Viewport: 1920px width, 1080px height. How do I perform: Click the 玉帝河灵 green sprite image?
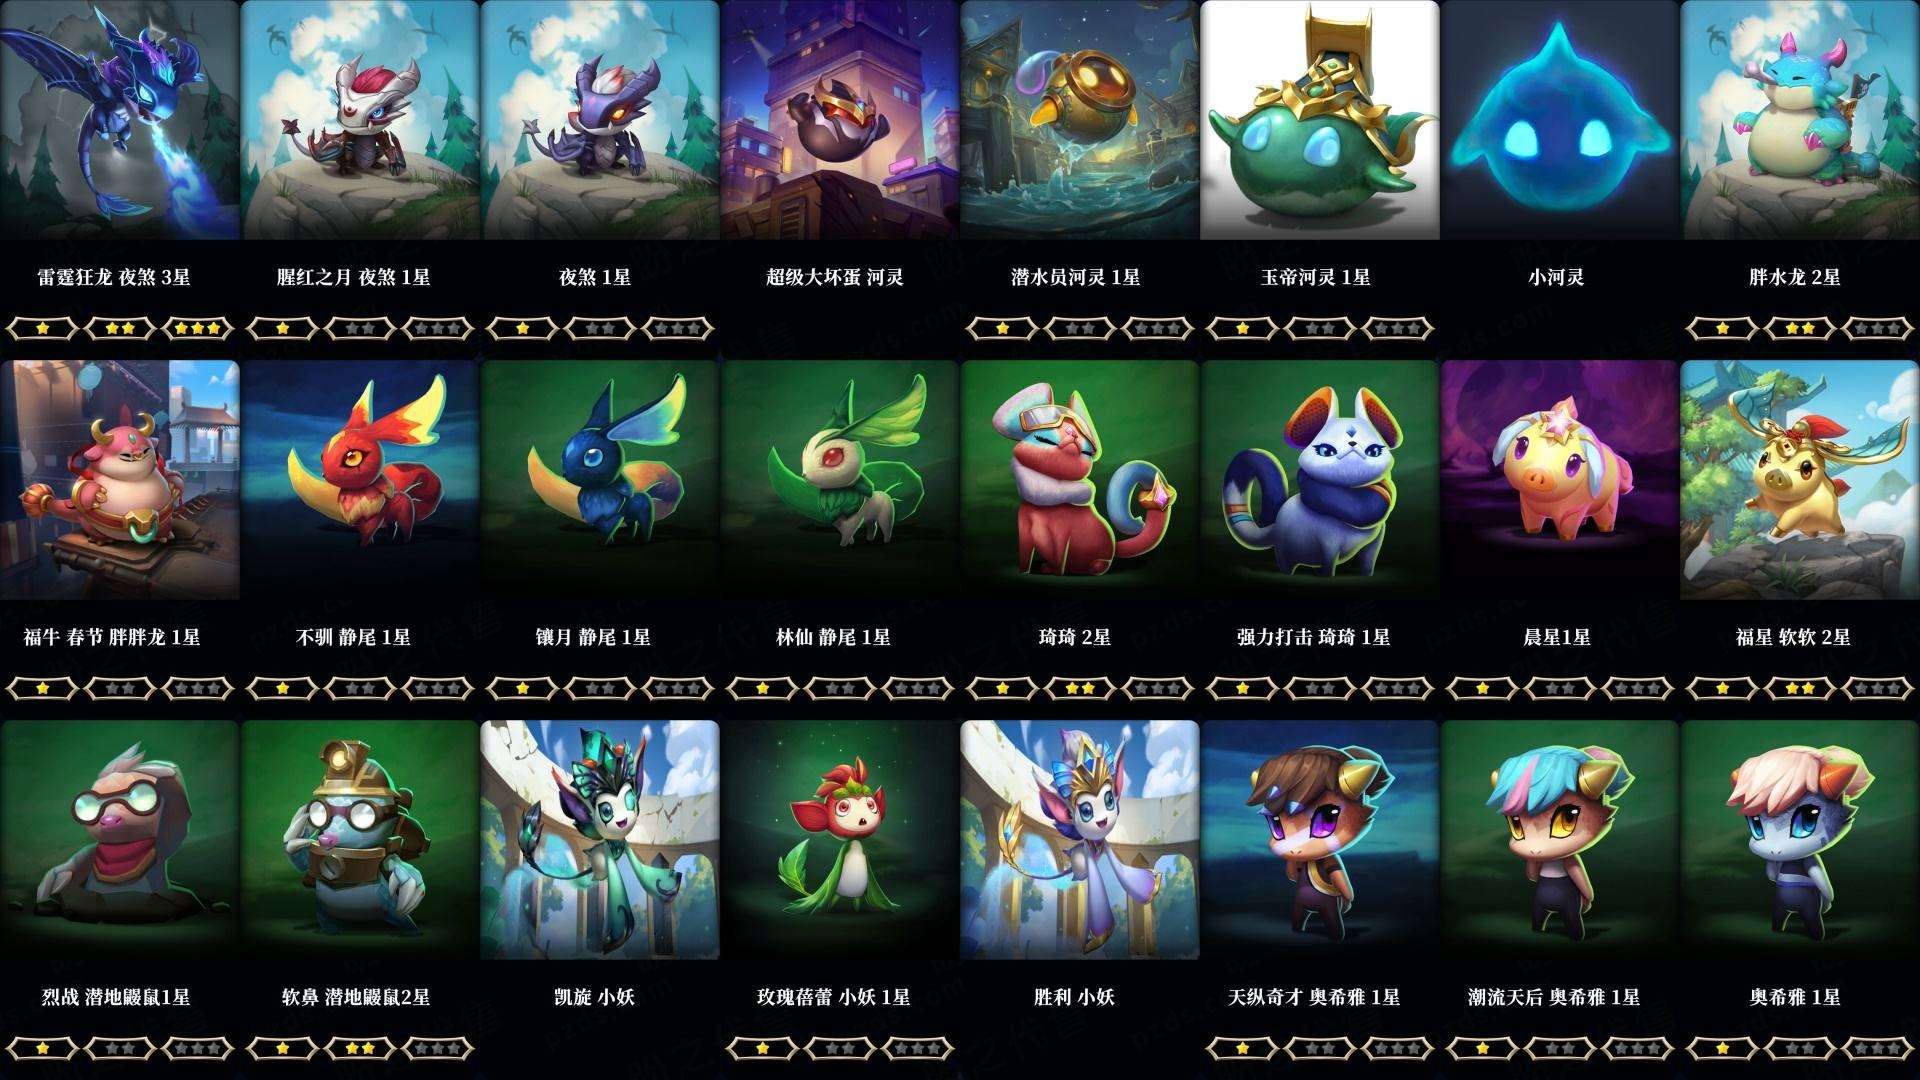1320,120
